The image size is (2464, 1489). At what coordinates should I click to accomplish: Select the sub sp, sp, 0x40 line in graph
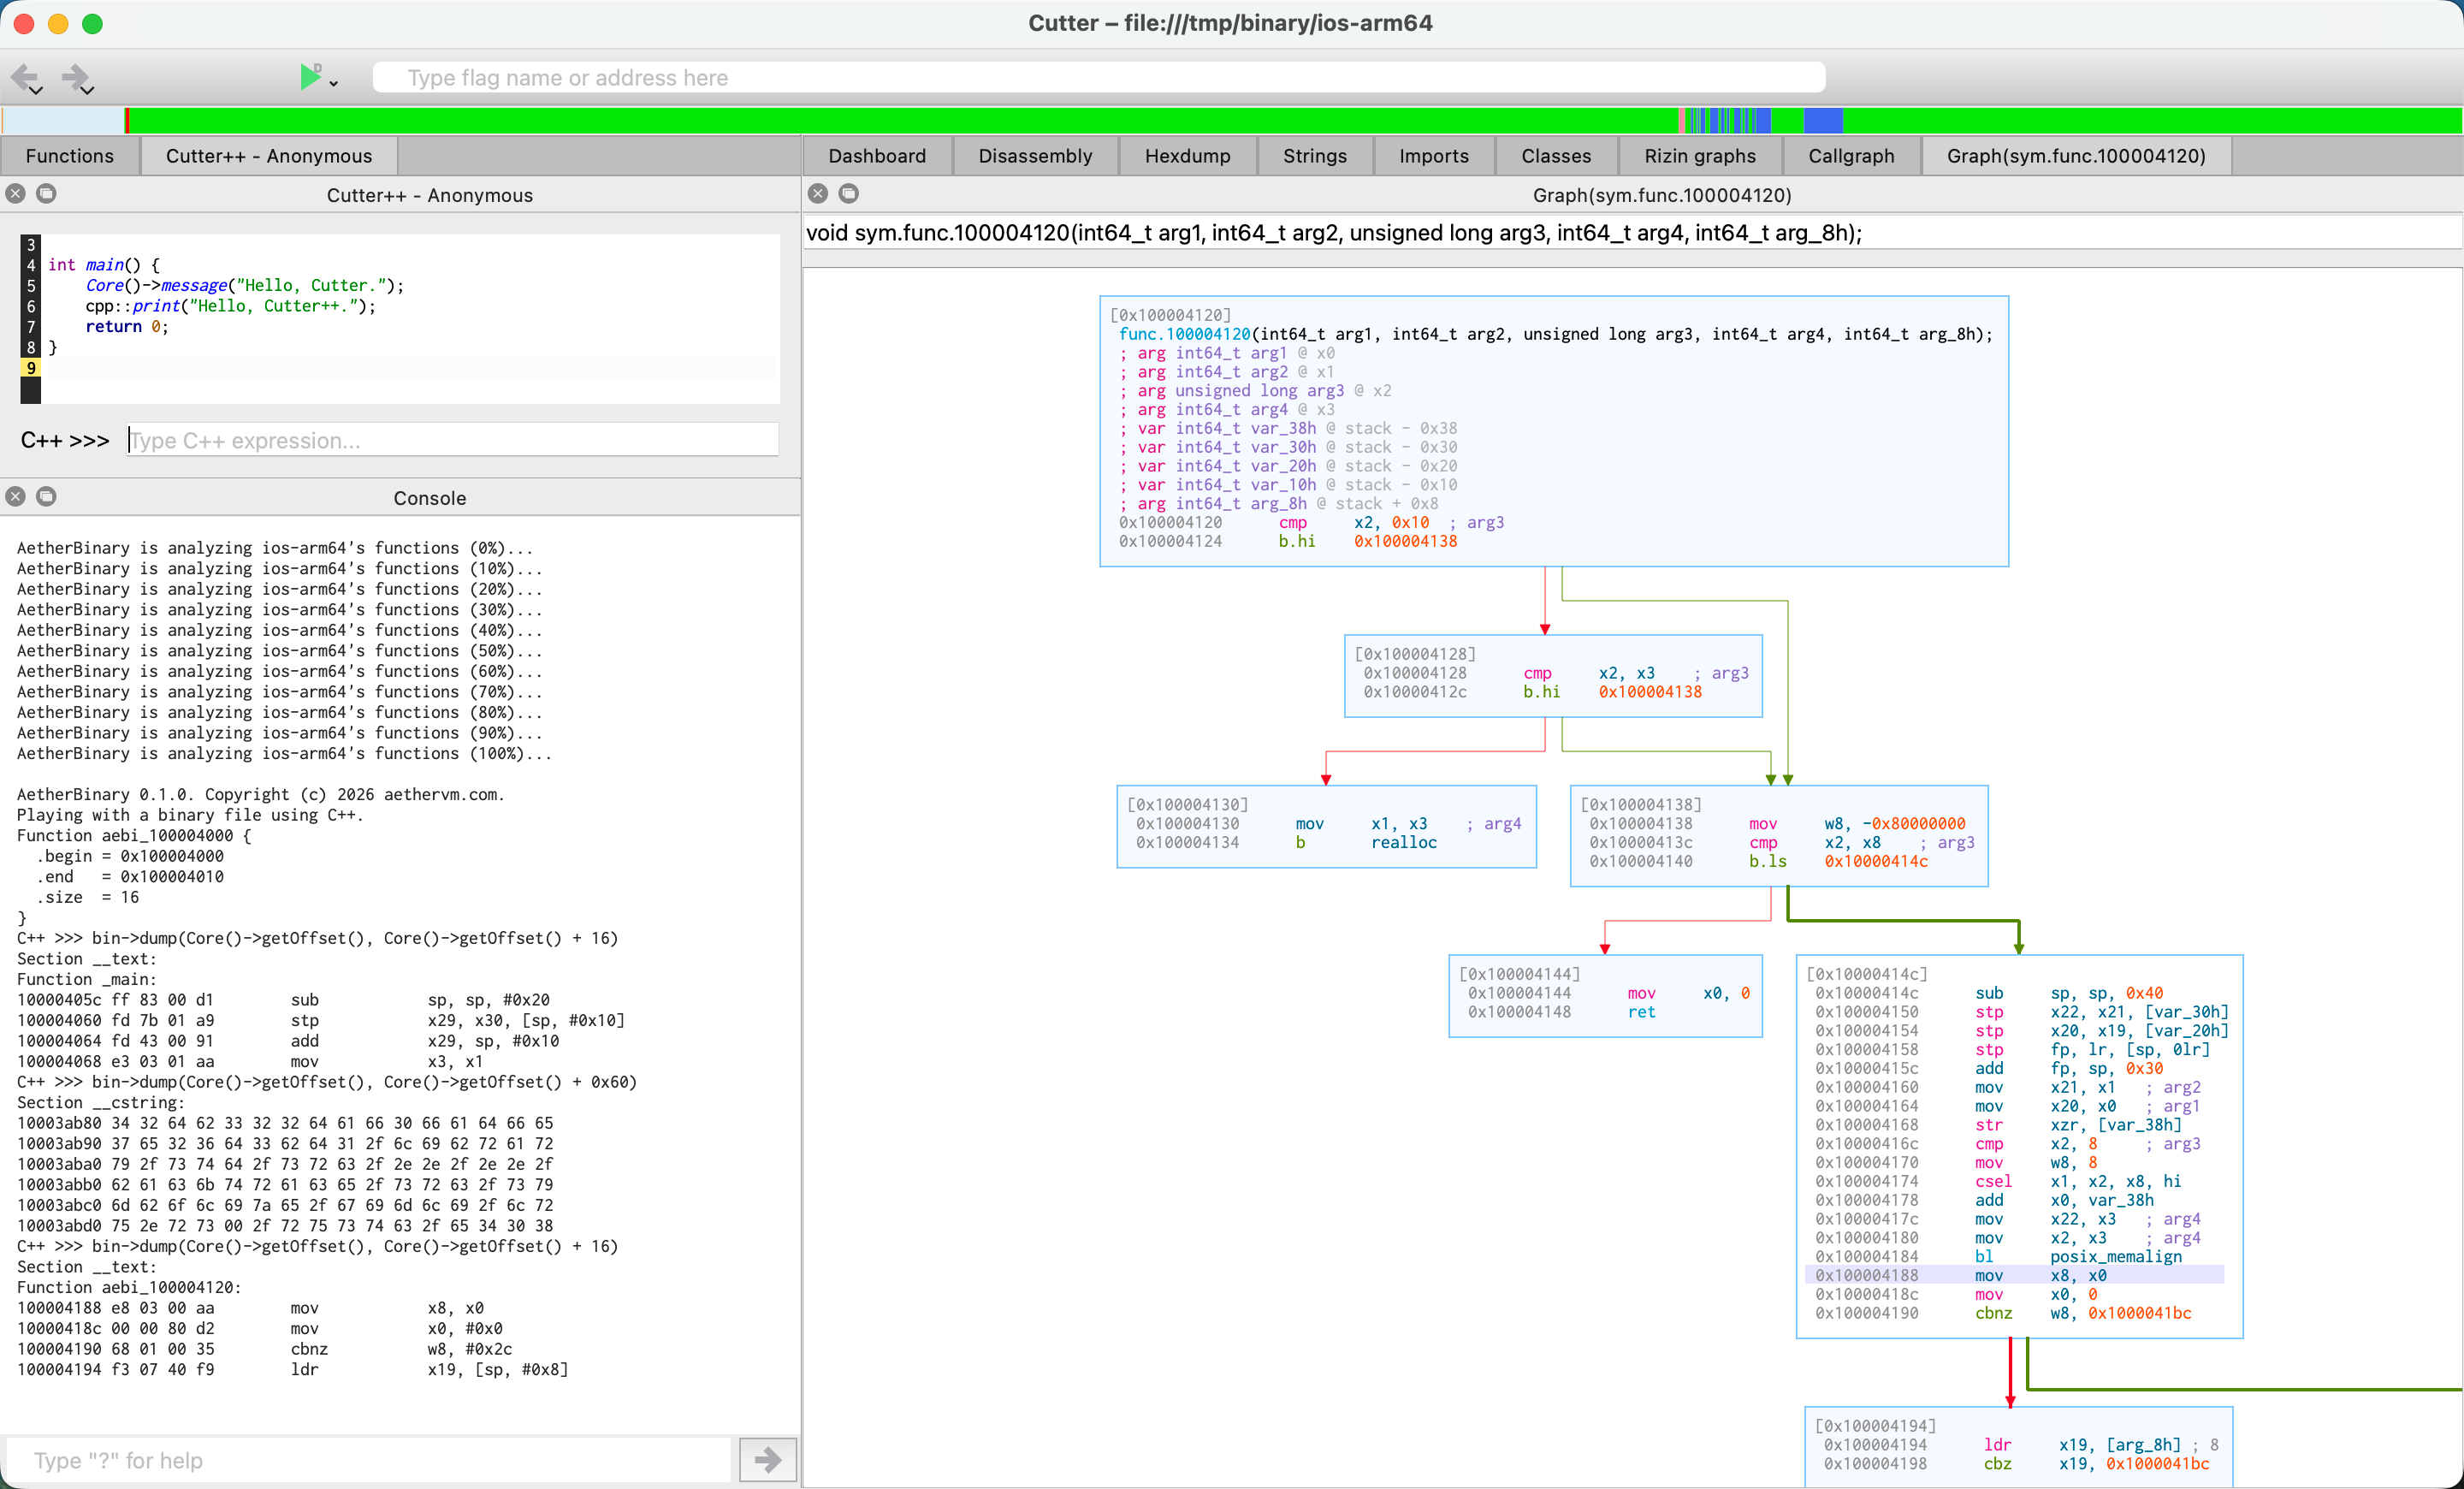(x=1989, y=993)
